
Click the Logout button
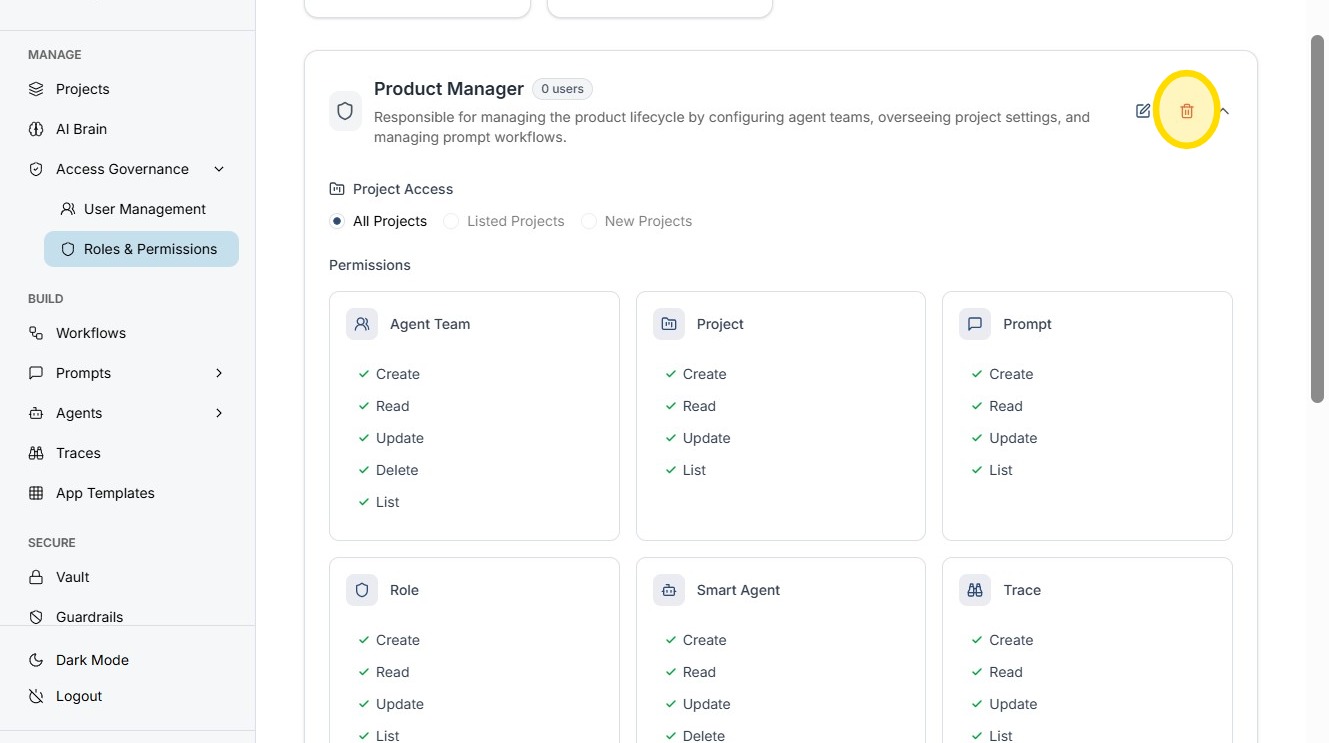79,696
